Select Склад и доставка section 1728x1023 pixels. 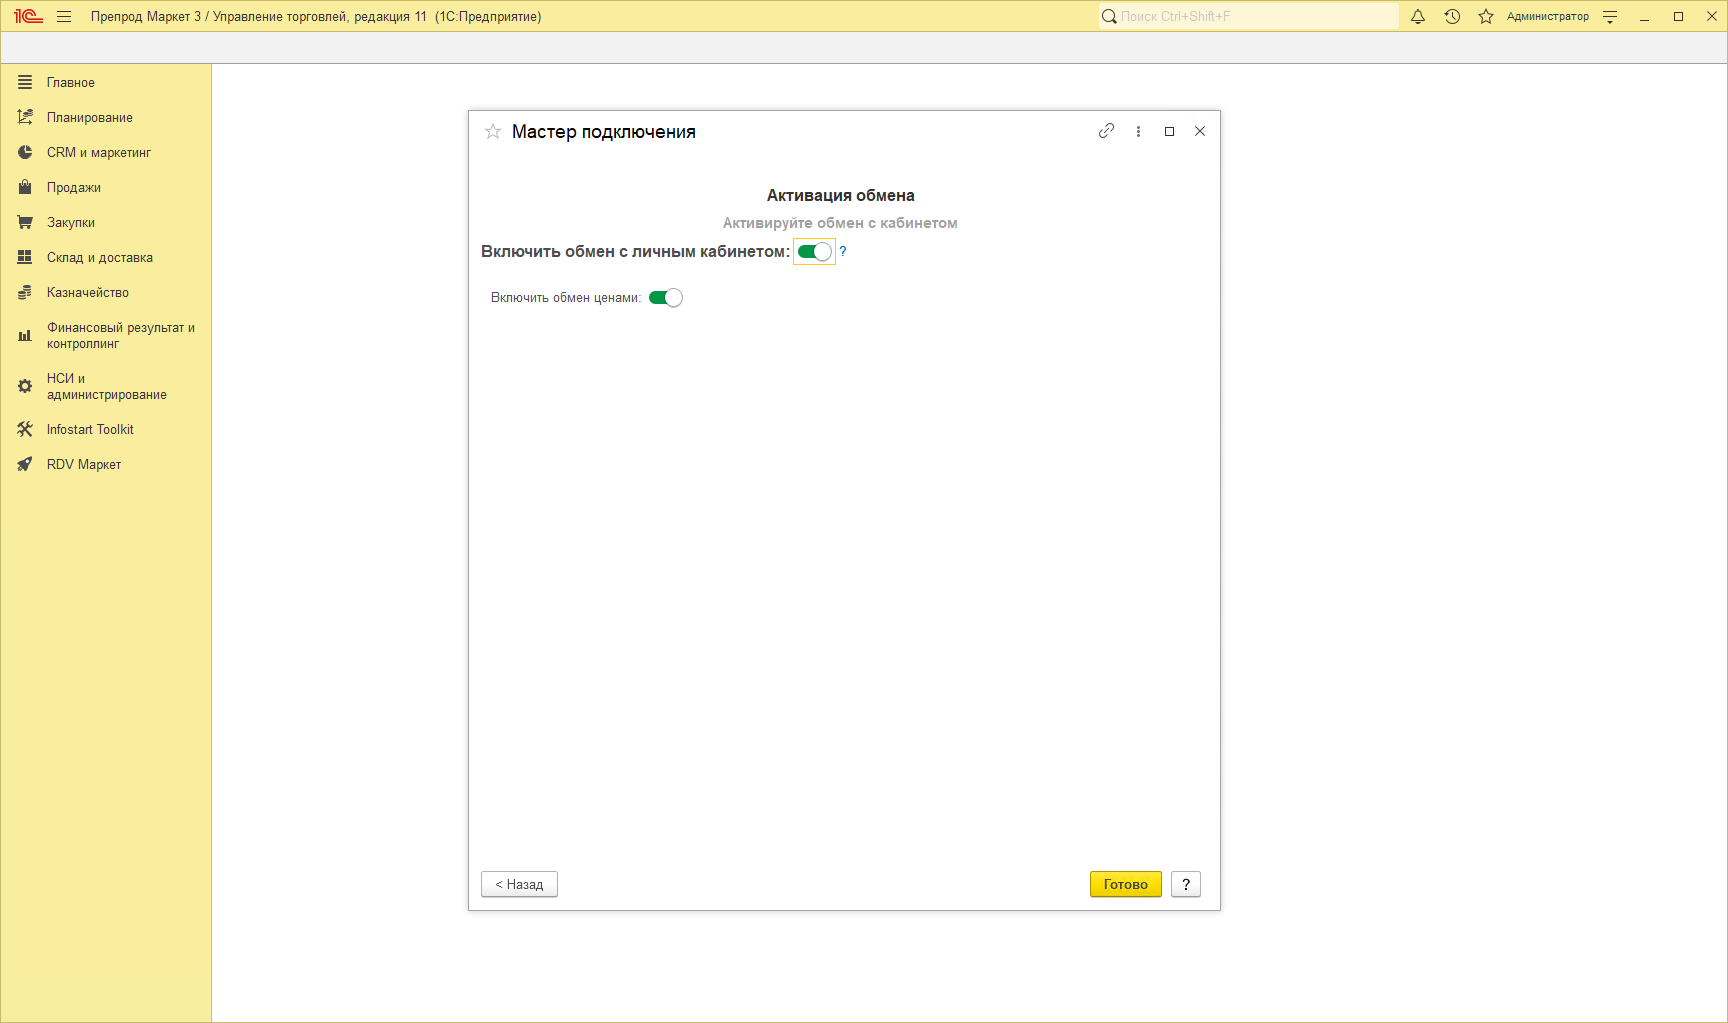106,258
